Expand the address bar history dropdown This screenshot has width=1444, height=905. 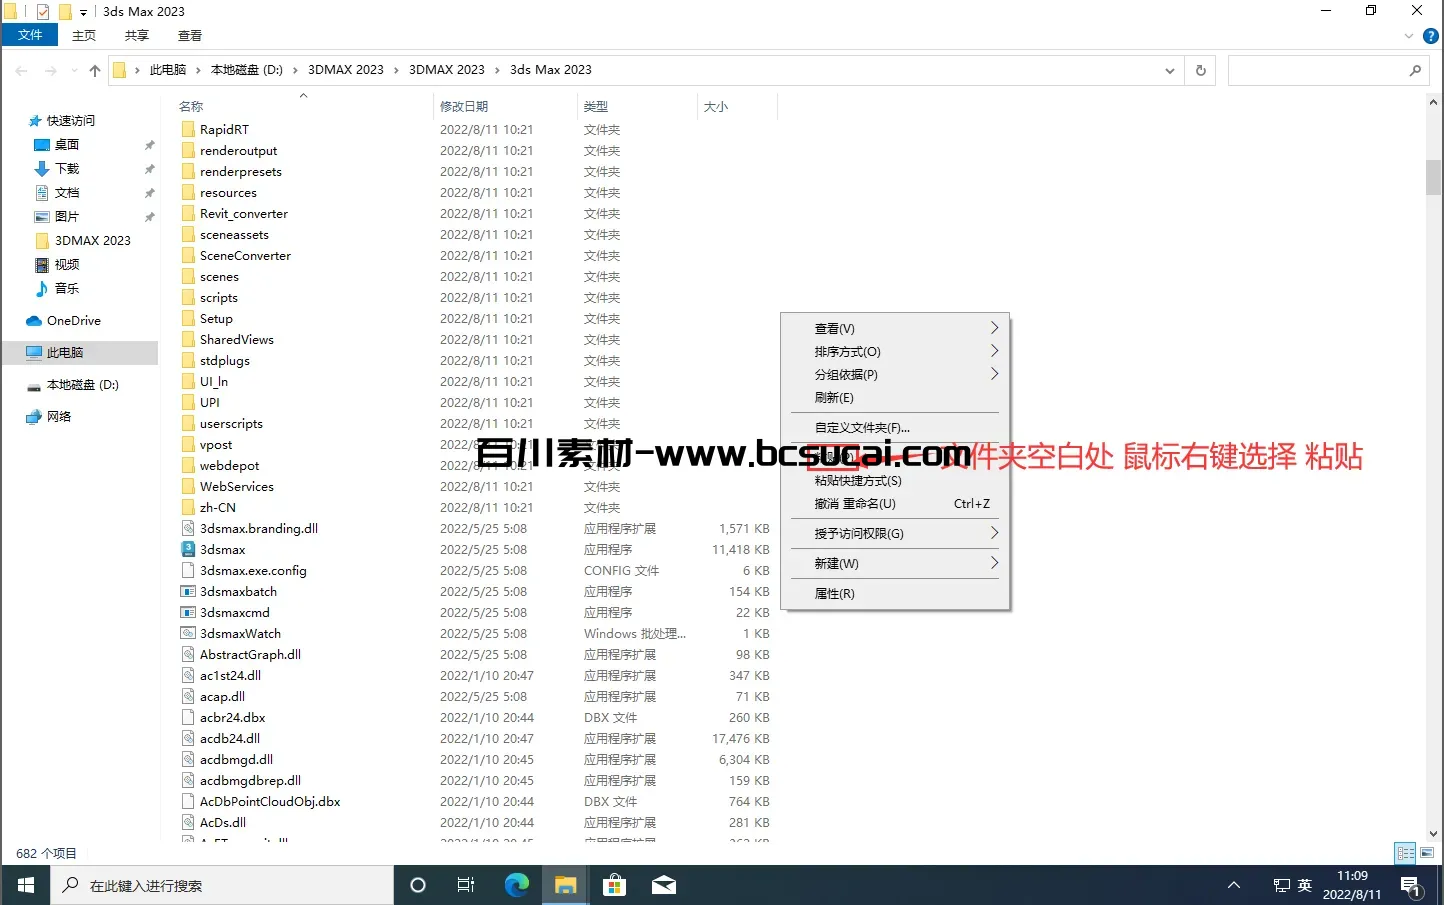pyautogui.click(x=1169, y=70)
